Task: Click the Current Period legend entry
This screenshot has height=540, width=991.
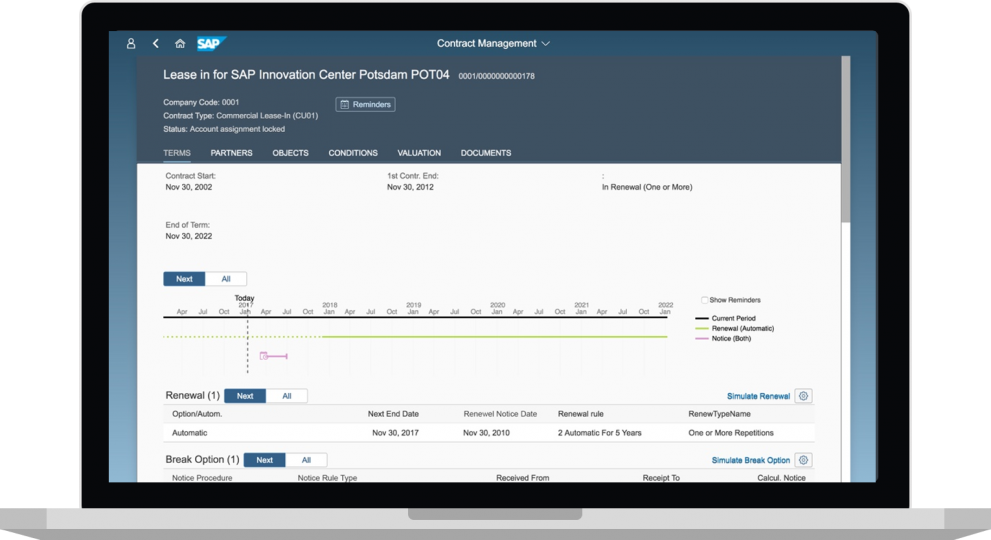Action: (x=726, y=319)
